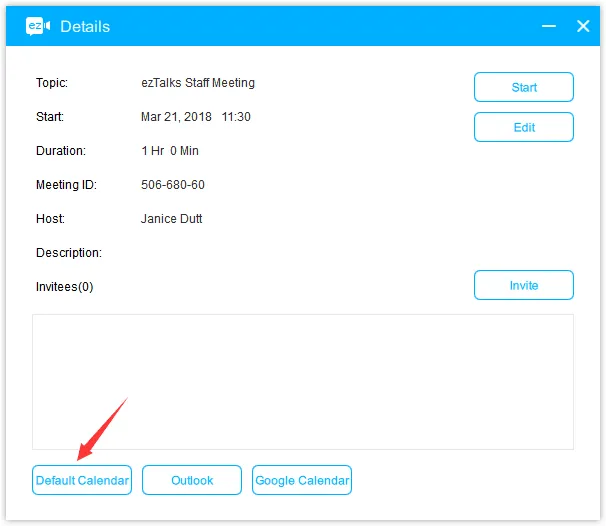
Task: Click the ezTalks logo icon
Action: click(38, 26)
